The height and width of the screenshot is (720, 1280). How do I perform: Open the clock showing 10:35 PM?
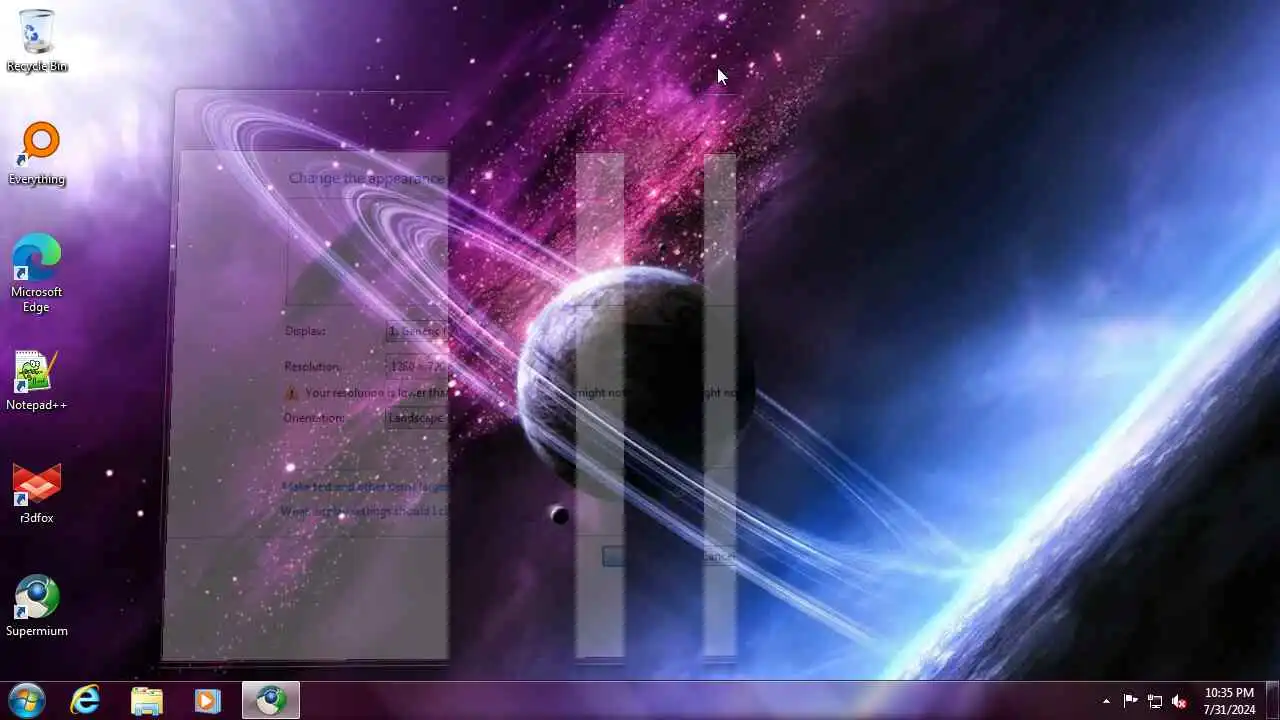1229,701
